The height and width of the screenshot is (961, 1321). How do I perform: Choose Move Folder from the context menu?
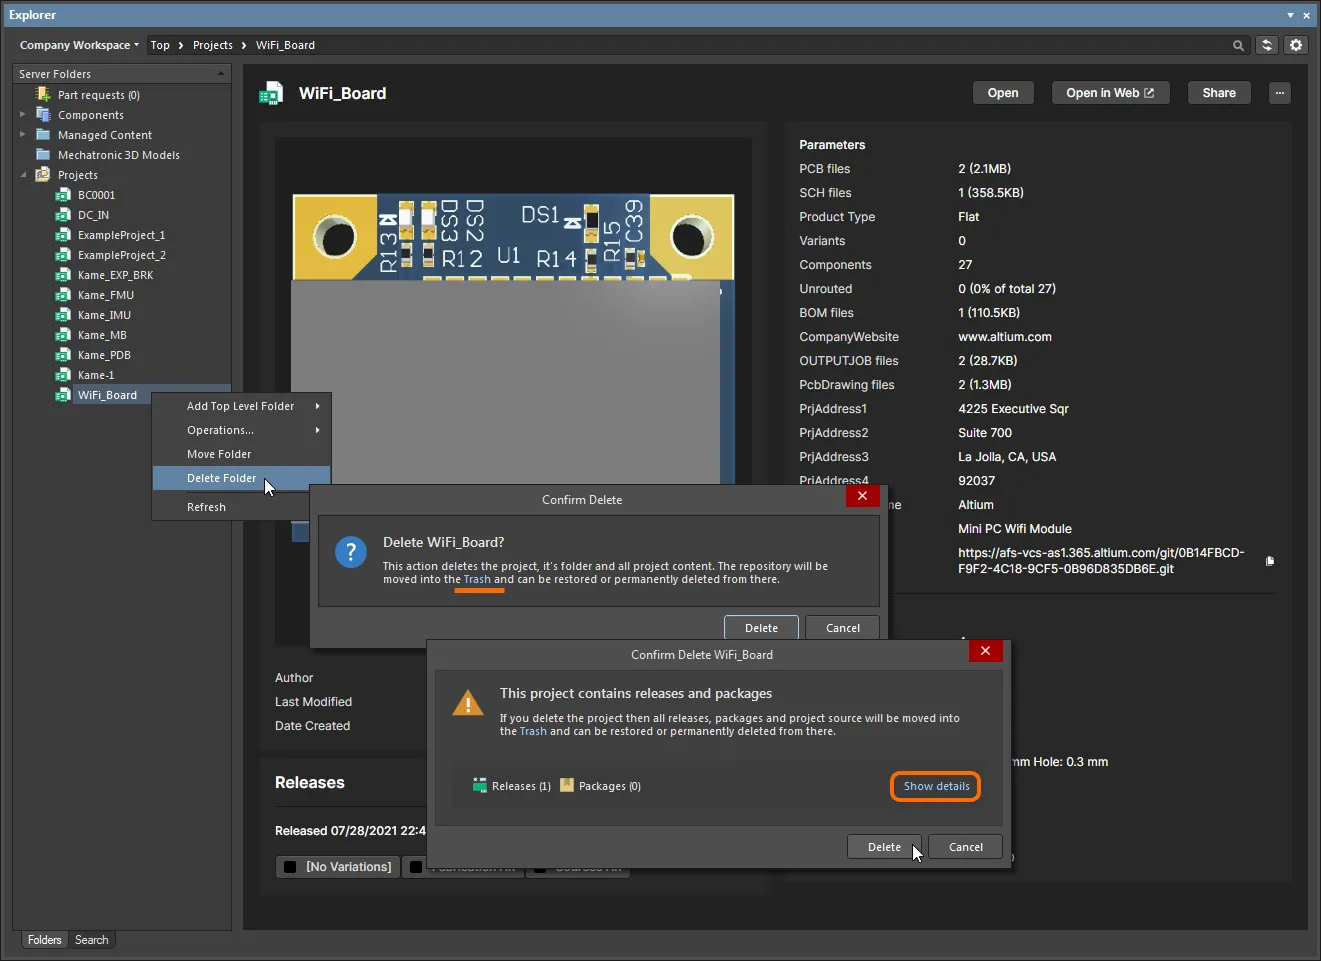coord(241,454)
